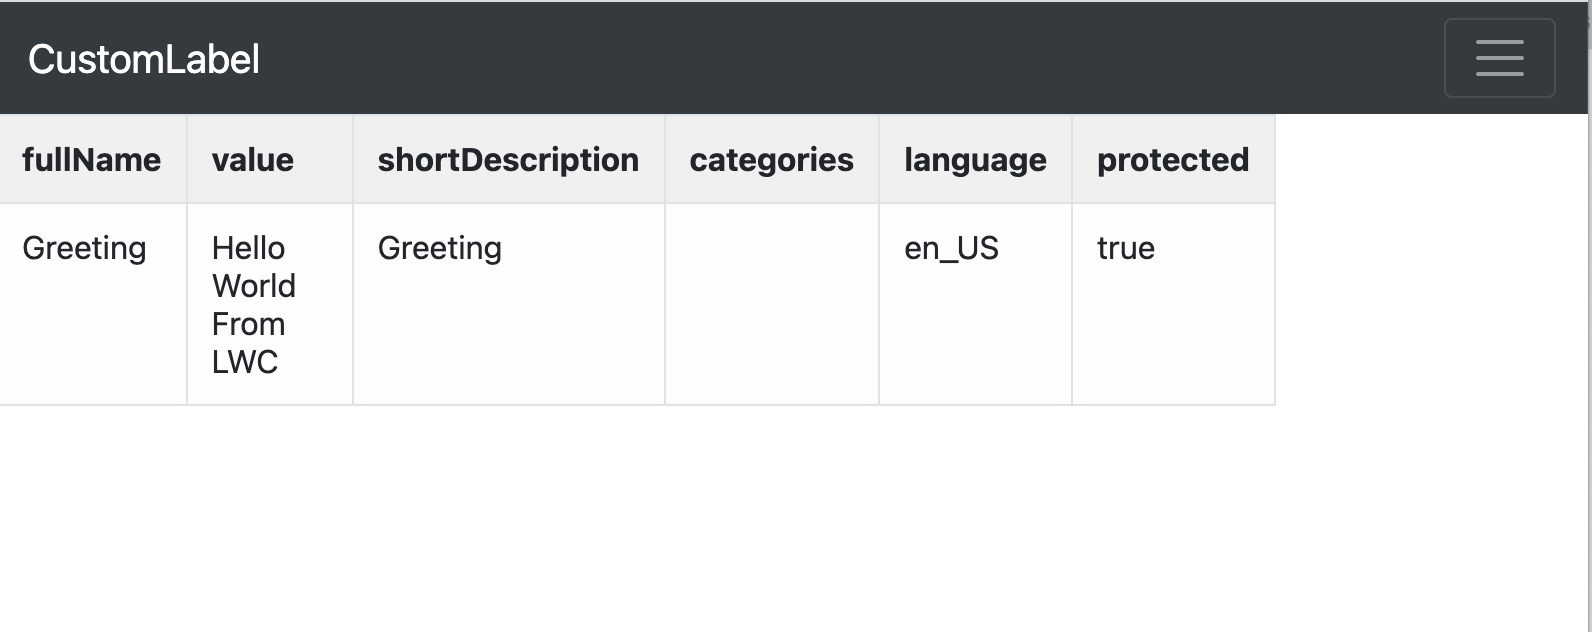Screen dimensions: 1592x632
Task: Click the CustomLabel brand link
Action: (x=144, y=59)
